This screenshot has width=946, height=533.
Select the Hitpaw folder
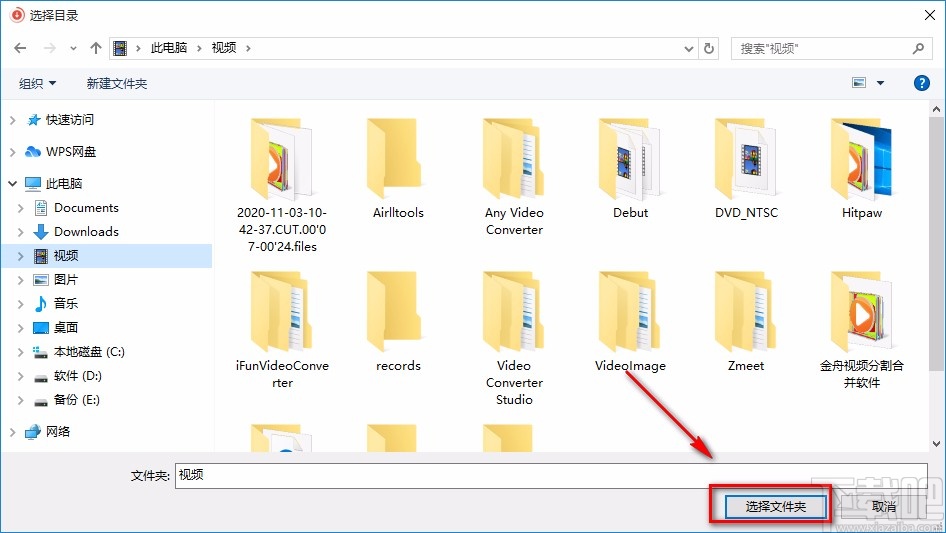862,168
